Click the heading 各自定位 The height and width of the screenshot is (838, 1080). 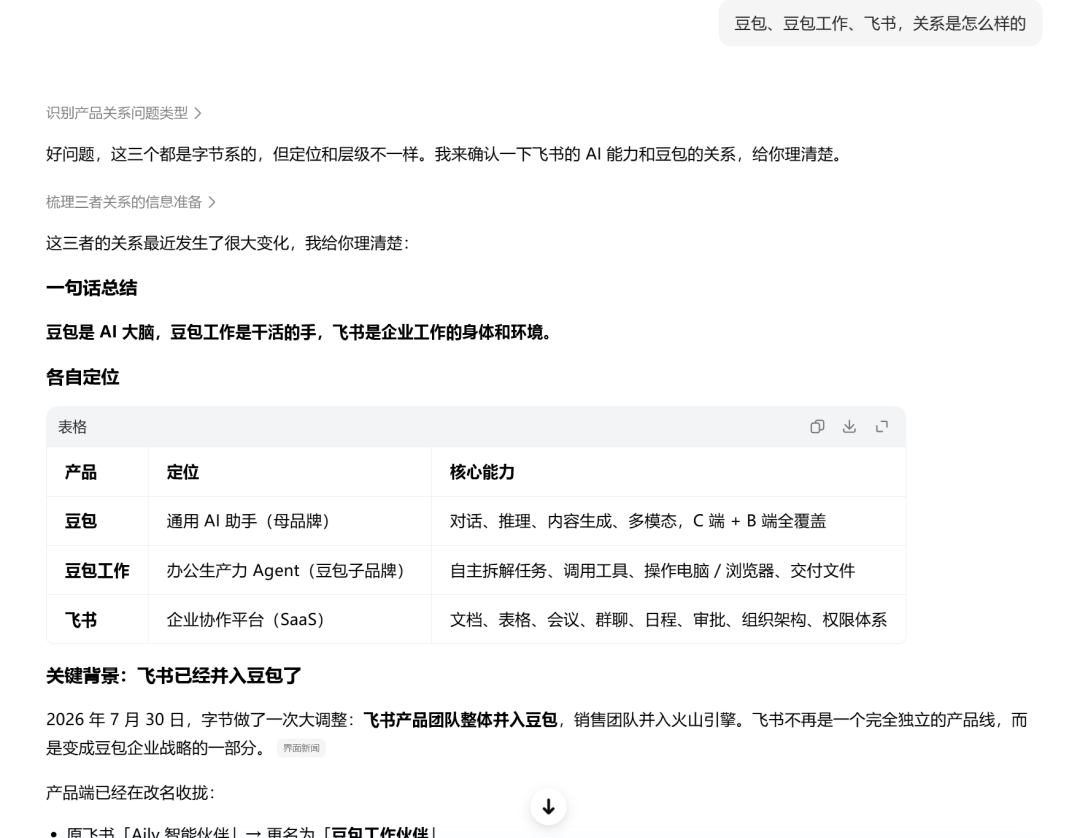point(83,377)
